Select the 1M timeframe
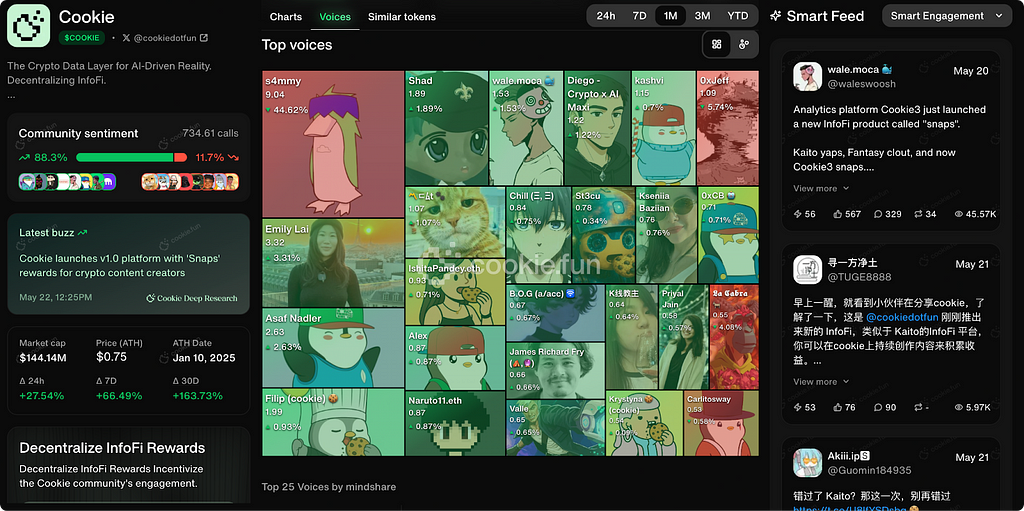Viewport: 1024px width, 511px height. point(670,16)
